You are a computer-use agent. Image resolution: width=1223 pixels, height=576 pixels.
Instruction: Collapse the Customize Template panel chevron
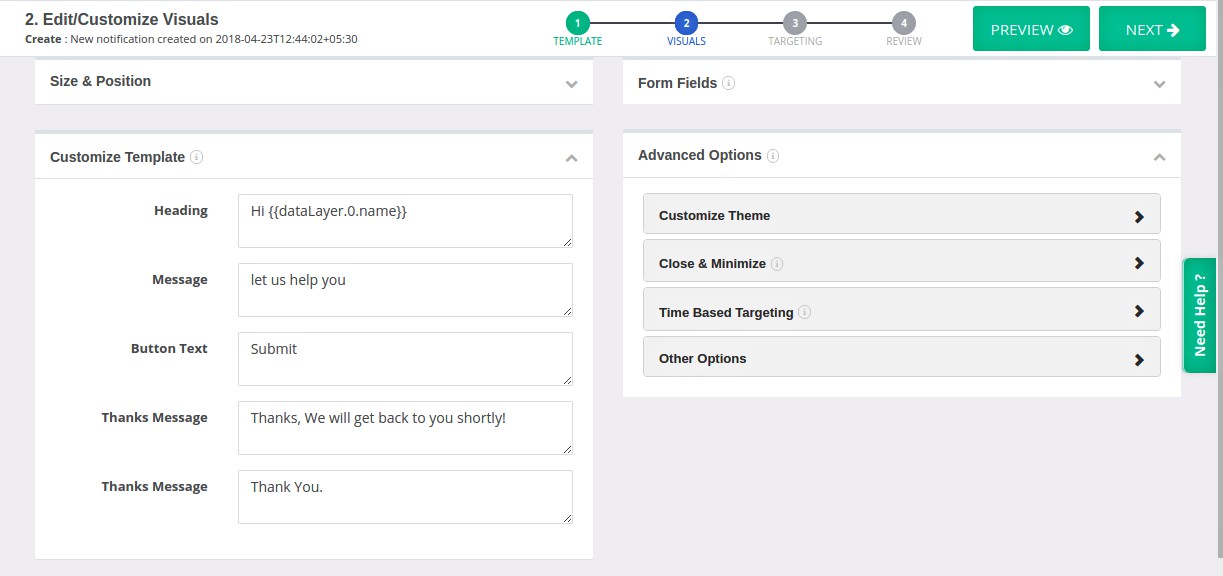[x=571, y=158]
